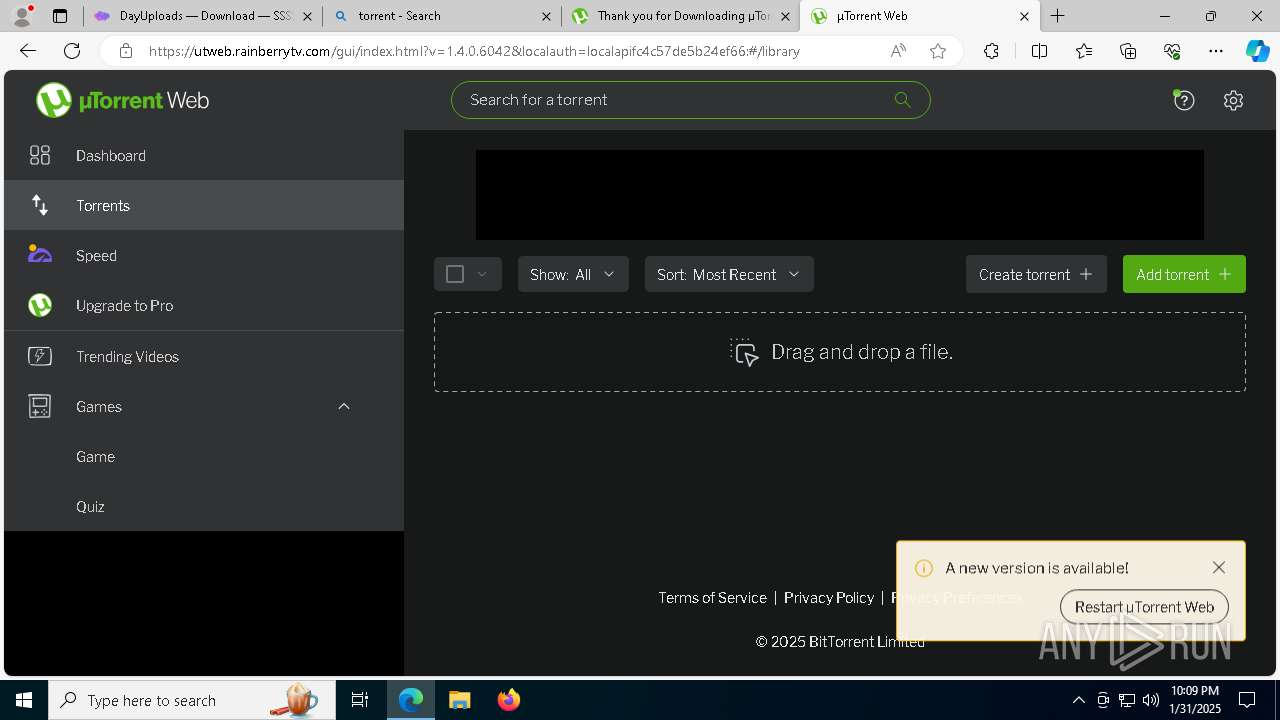The width and height of the screenshot is (1280, 720).
Task: Show hidden system tray icons
Action: point(1078,700)
